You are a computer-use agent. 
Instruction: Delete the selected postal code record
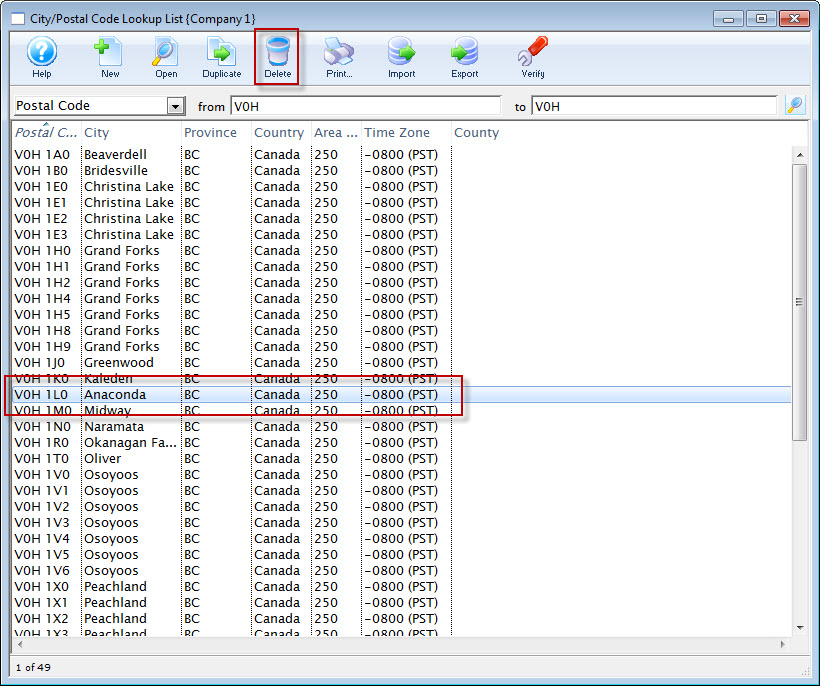coord(277,57)
